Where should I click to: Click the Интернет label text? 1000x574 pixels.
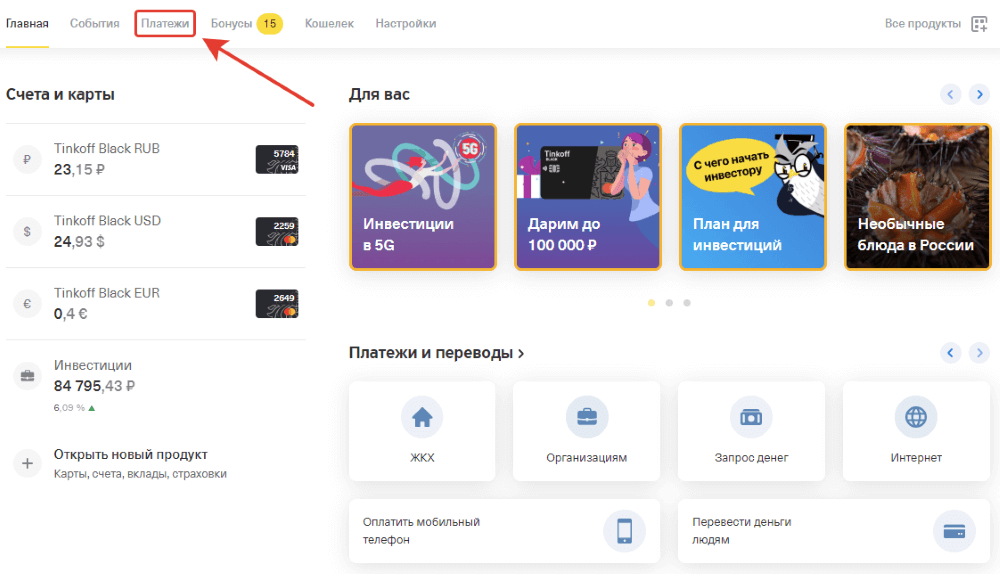916,457
